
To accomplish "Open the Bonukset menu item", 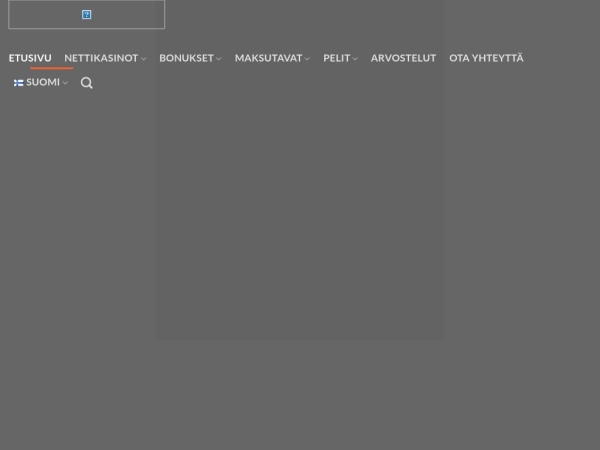I will pyautogui.click(x=186, y=58).
